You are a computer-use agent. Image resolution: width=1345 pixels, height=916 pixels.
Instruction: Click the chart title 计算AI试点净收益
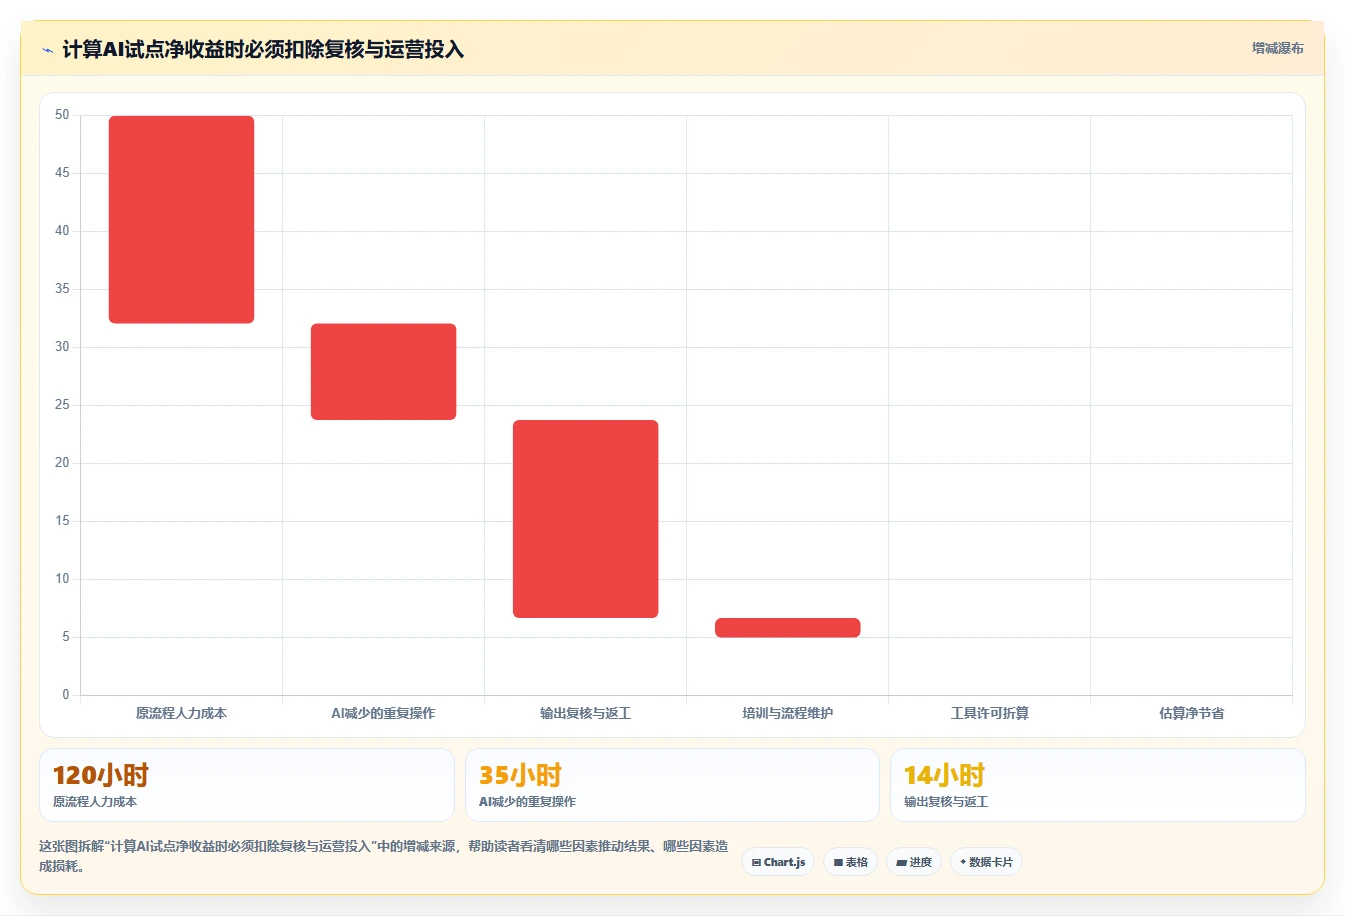pos(263,49)
